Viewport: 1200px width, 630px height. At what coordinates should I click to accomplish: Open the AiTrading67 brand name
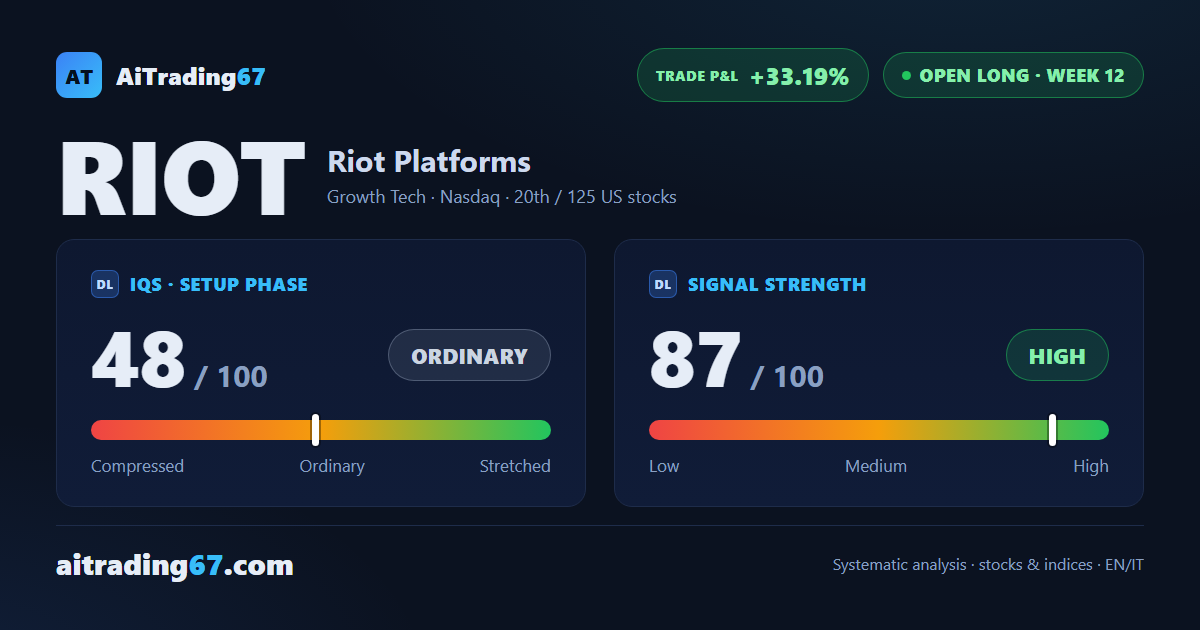pyautogui.click(x=191, y=76)
